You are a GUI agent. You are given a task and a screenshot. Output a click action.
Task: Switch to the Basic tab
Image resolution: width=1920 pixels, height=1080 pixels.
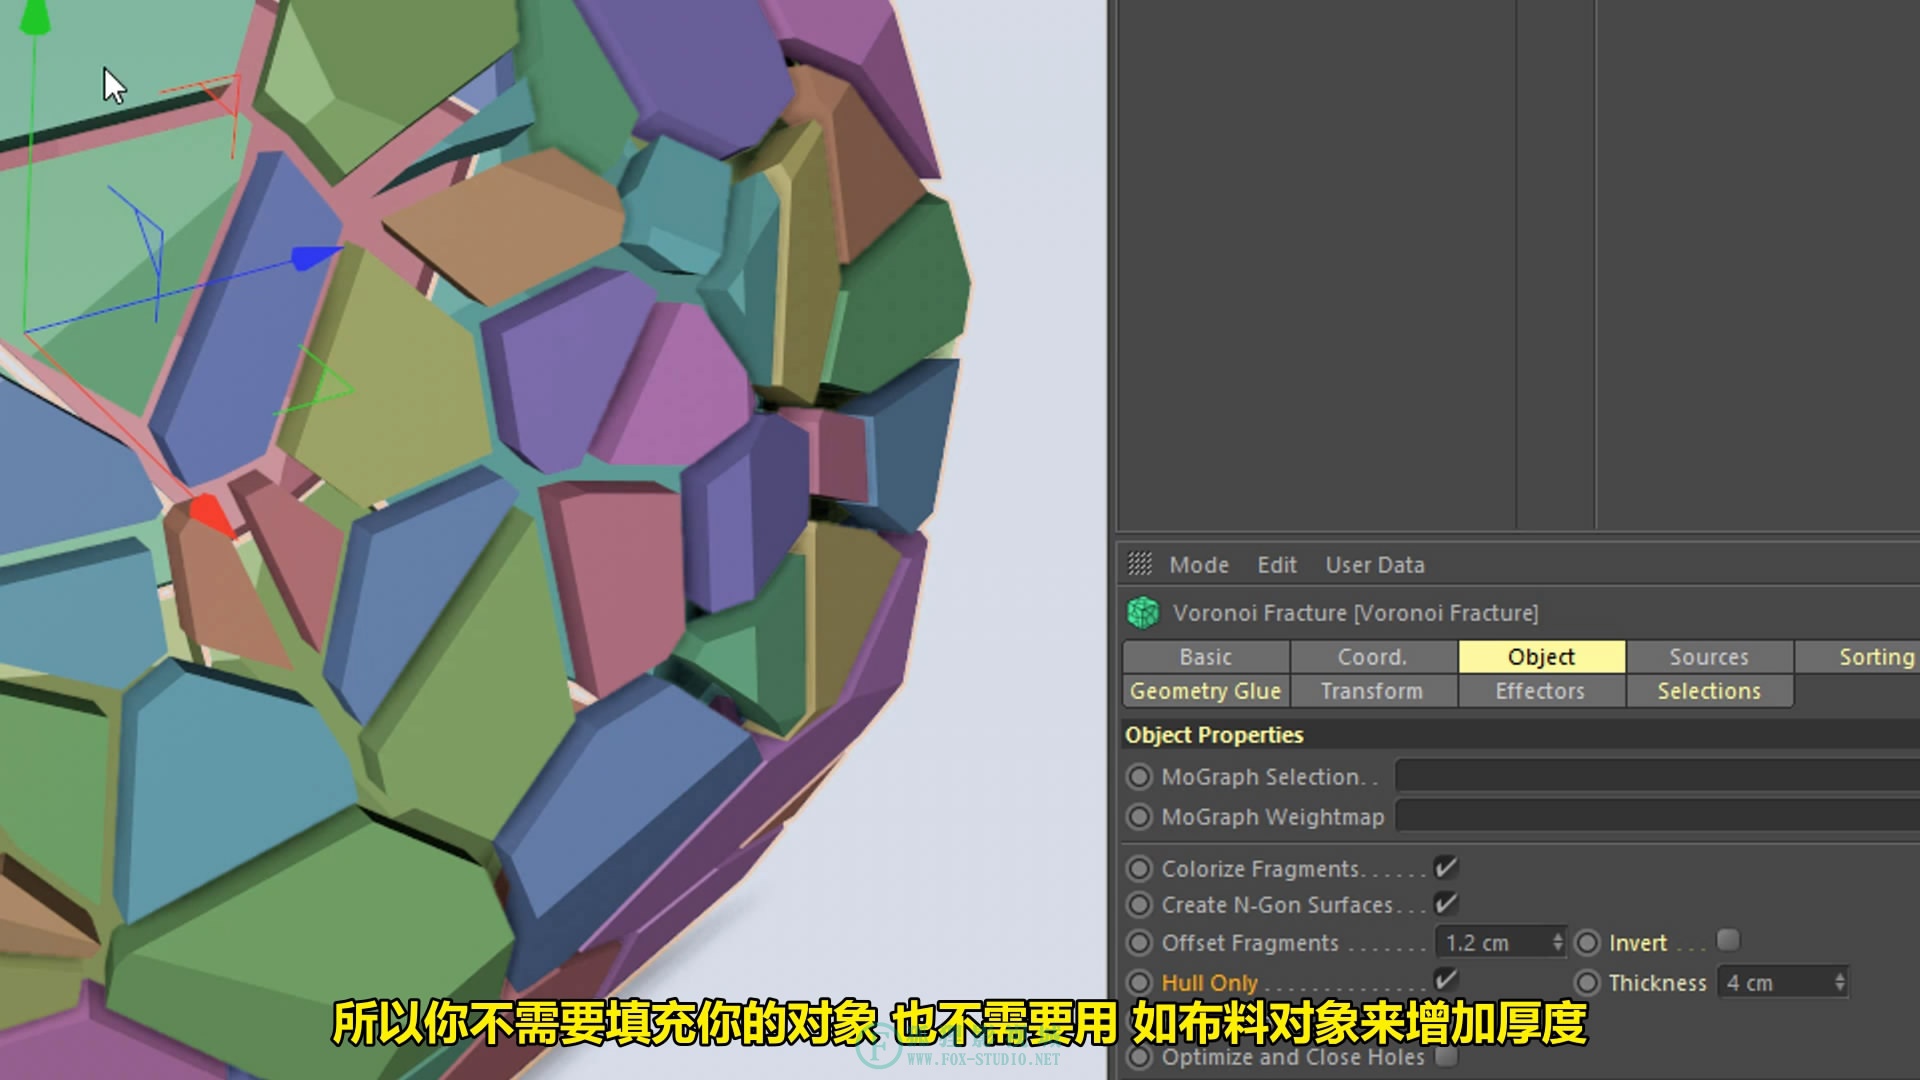coord(1205,657)
